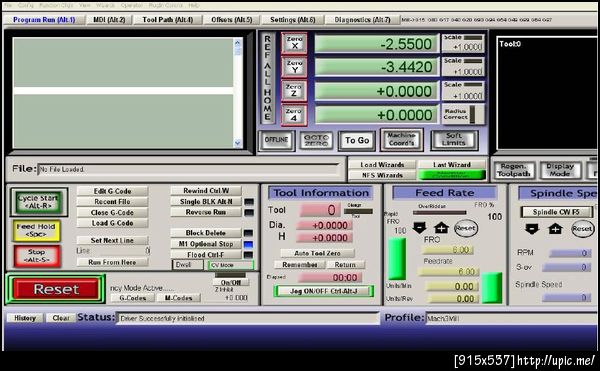Image resolution: width=600 pixels, height=371 pixels.
Task: Click the G-Codes reference button
Action: coord(133,298)
